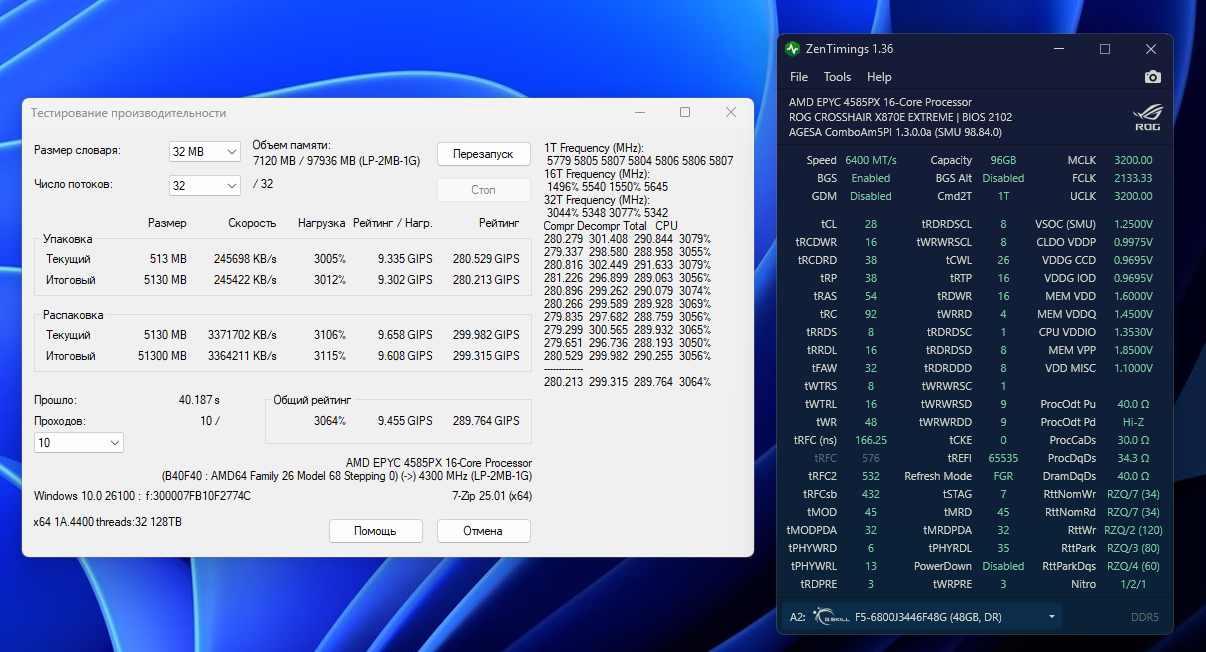Open the passes dropdown showing 10
This screenshot has height=652, width=1206.
(79, 442)
